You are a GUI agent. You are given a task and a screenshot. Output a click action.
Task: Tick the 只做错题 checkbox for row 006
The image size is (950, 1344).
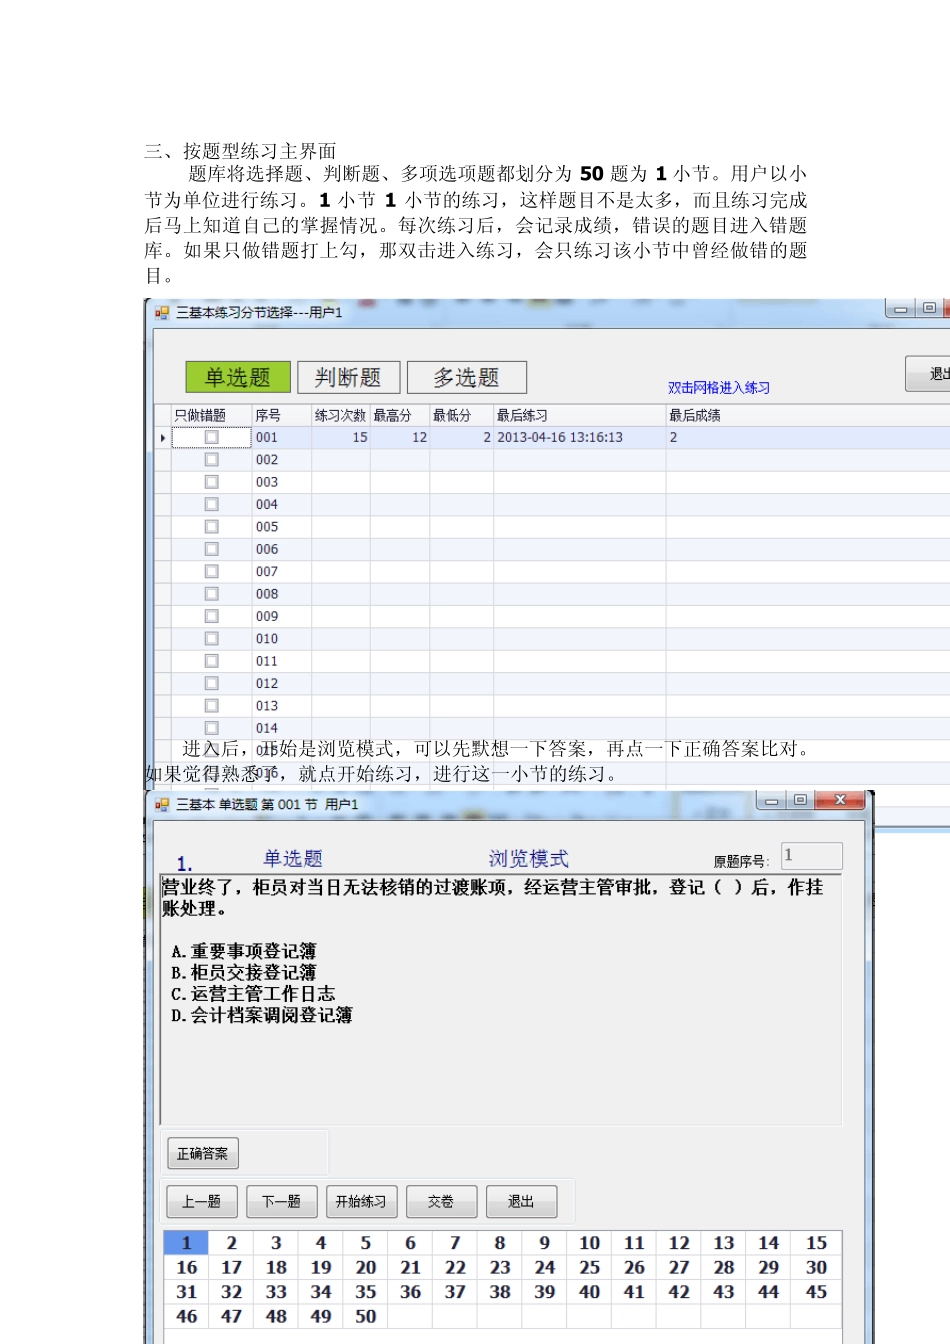pyautogui.click(x=211, y=549)
